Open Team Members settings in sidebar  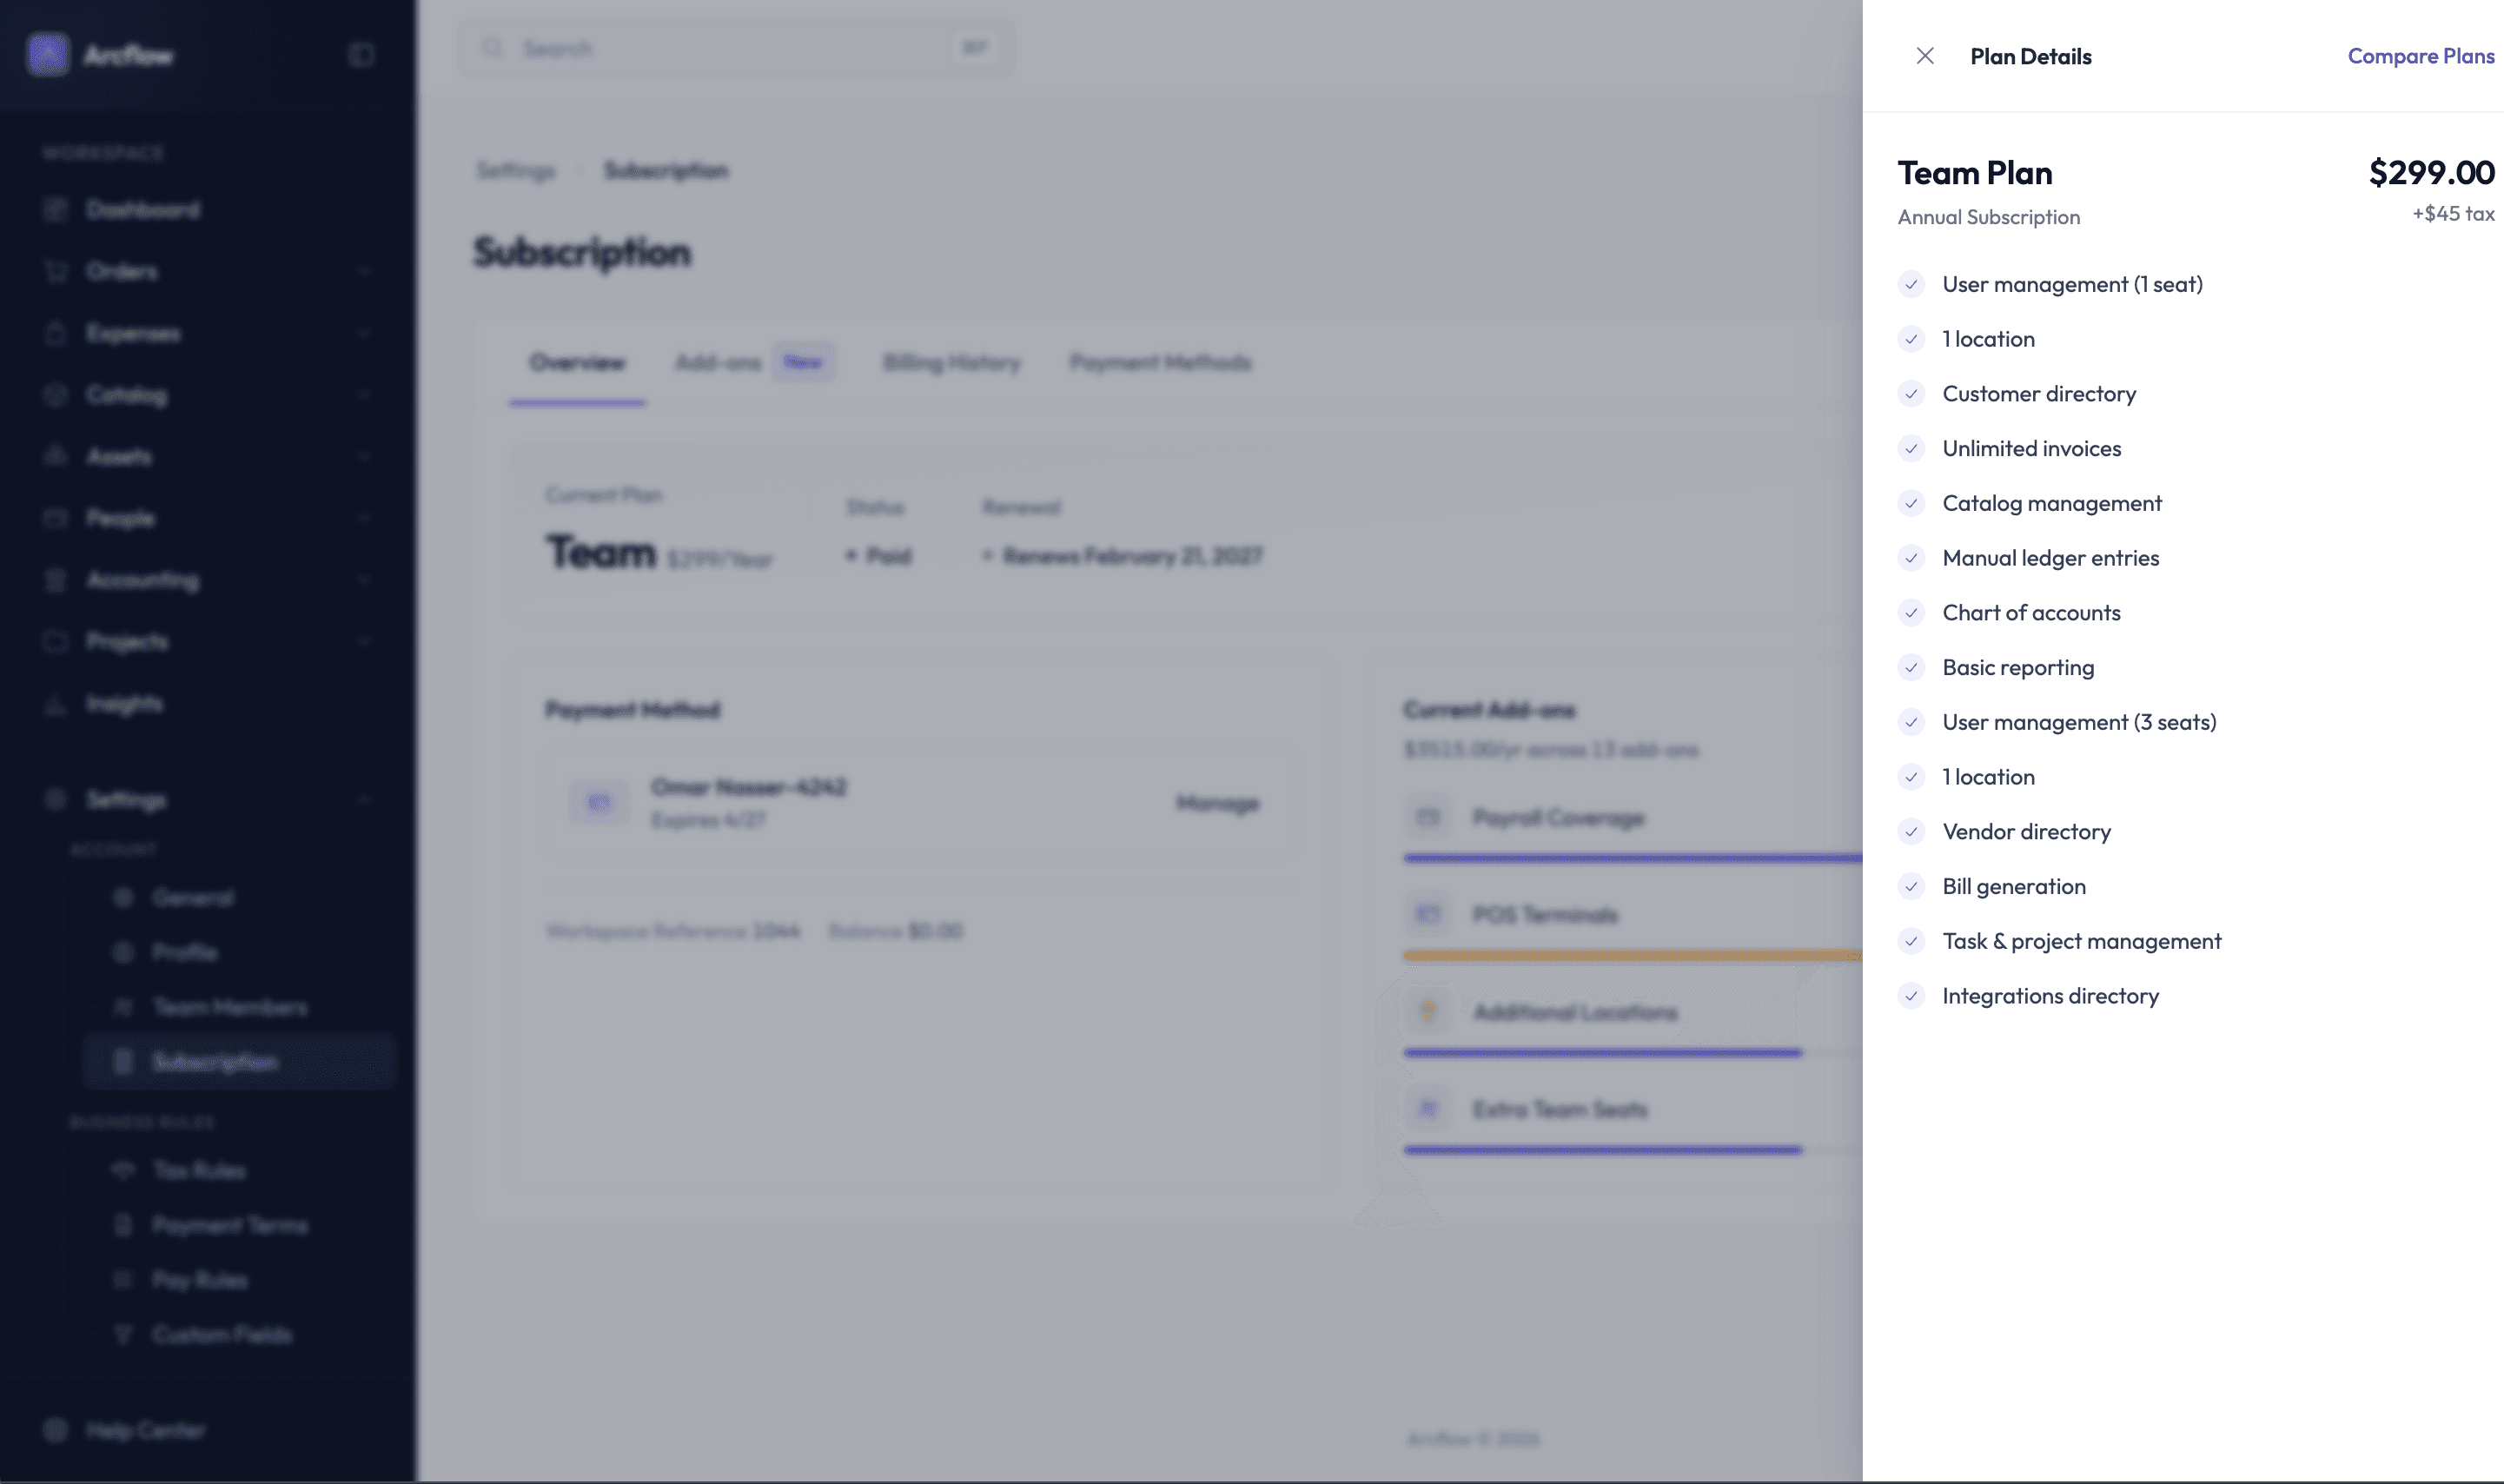[x=230, y=1008]
